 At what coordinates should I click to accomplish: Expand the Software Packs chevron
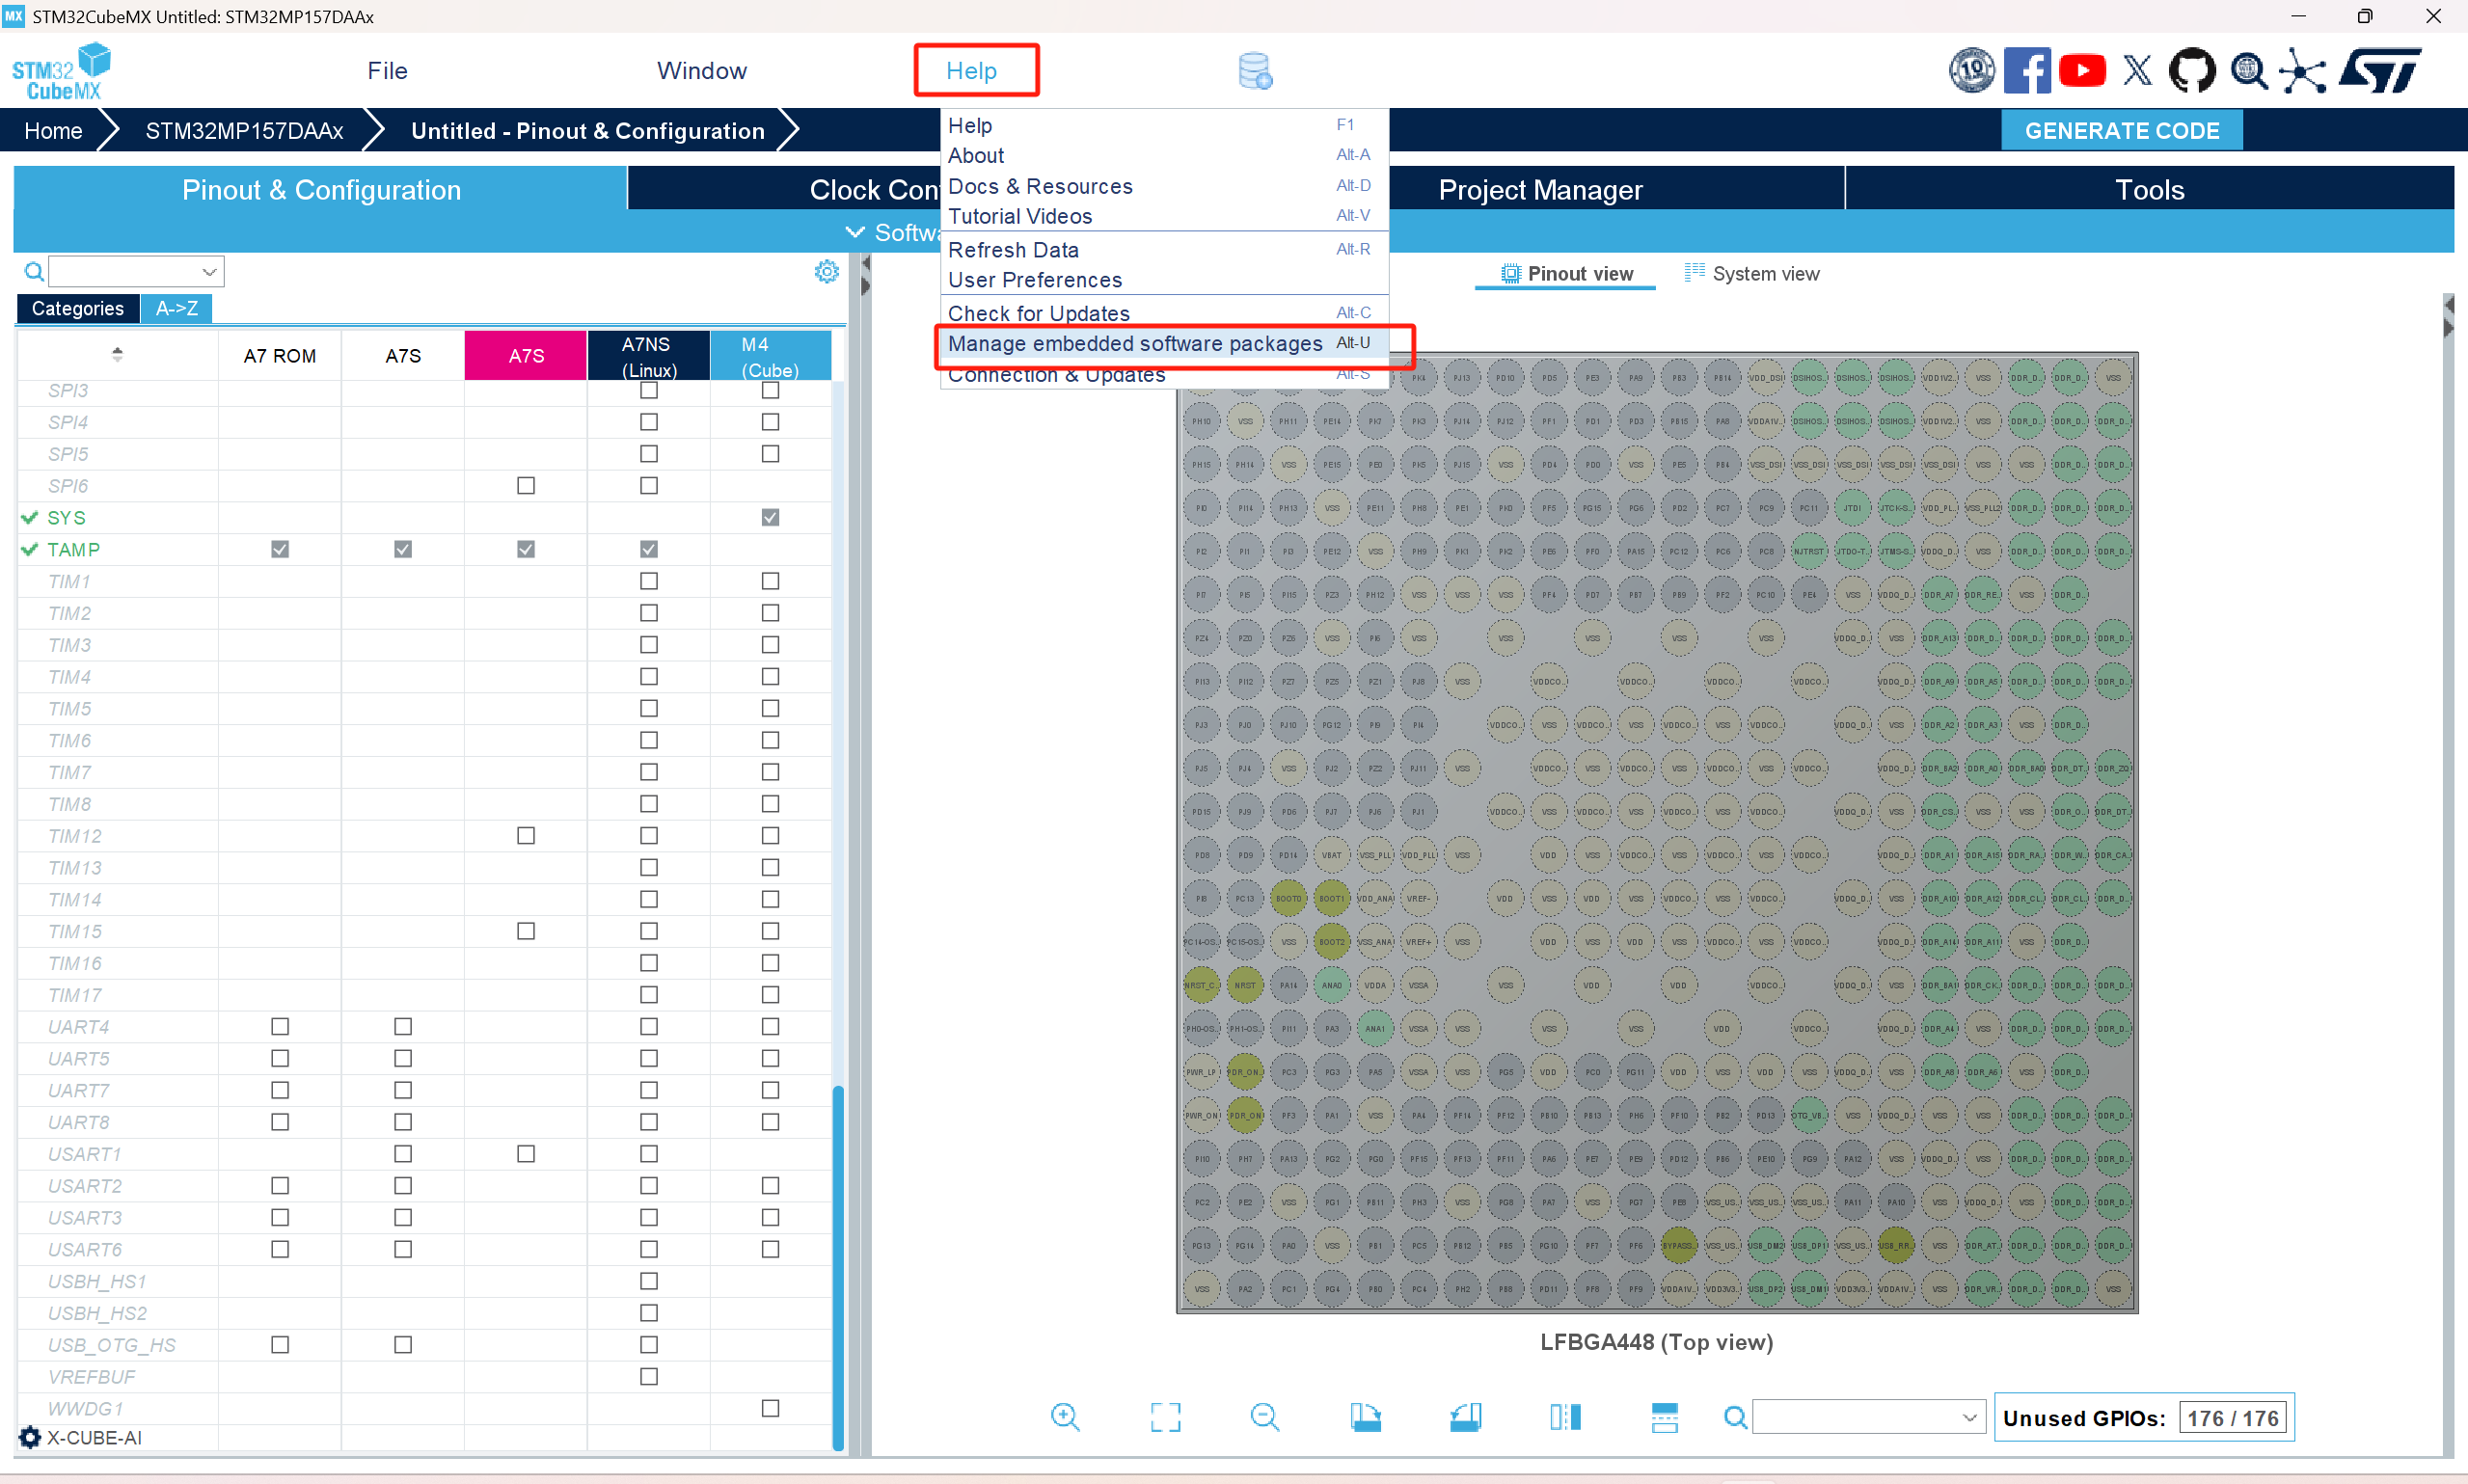(x=855, y=232)
